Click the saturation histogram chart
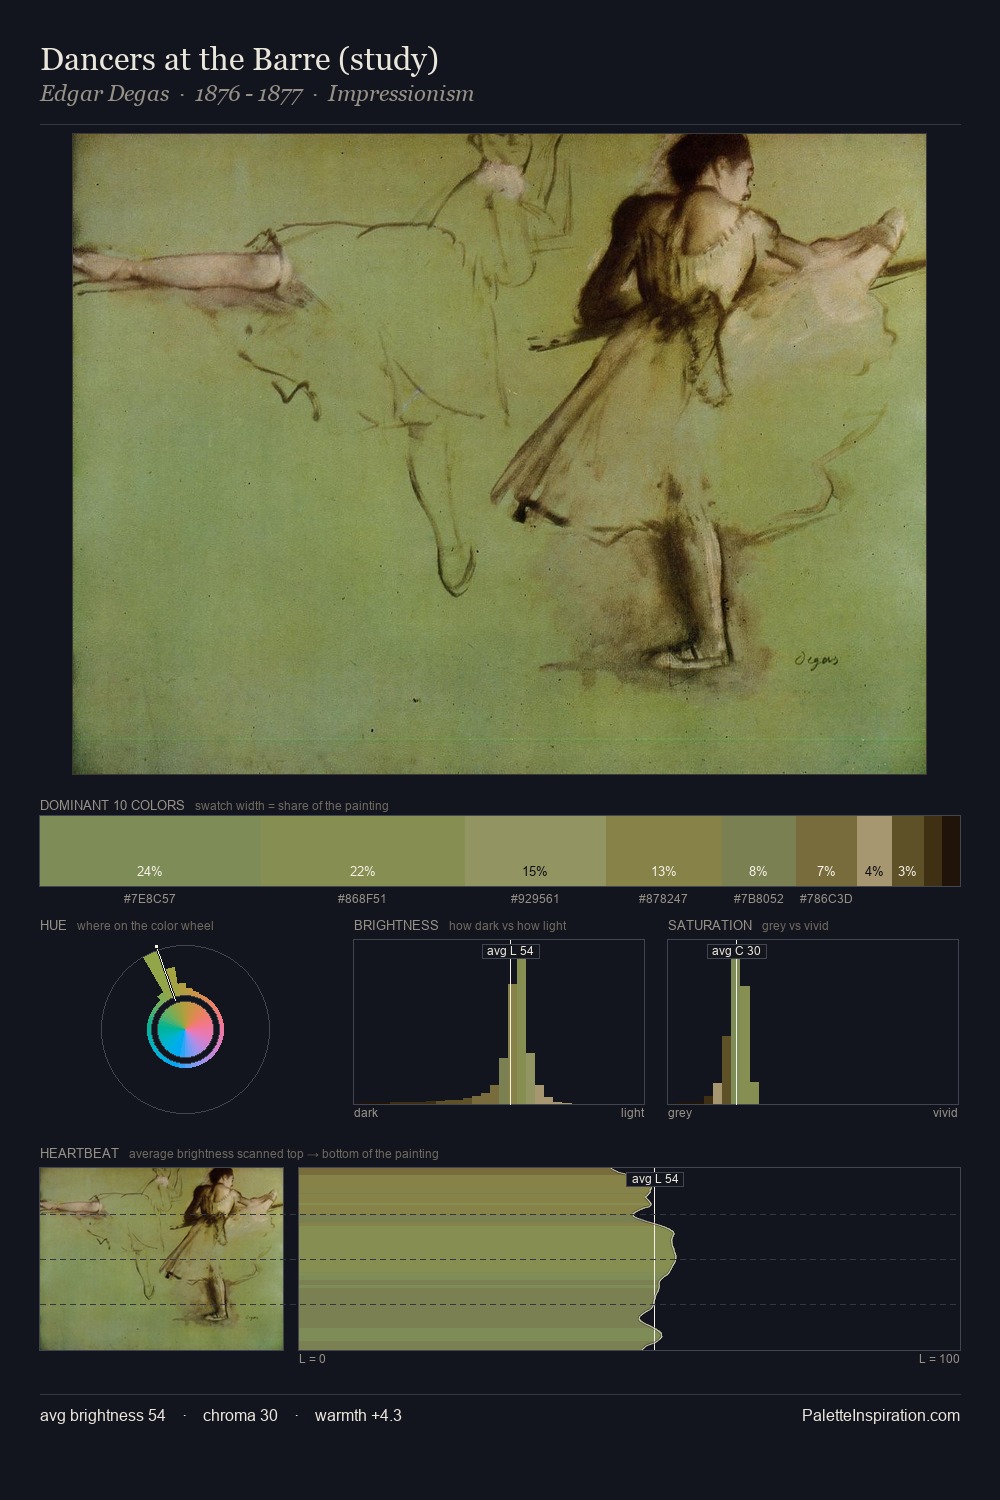This screenshot has width=1000, height=1500. [x=813, y=1022]
